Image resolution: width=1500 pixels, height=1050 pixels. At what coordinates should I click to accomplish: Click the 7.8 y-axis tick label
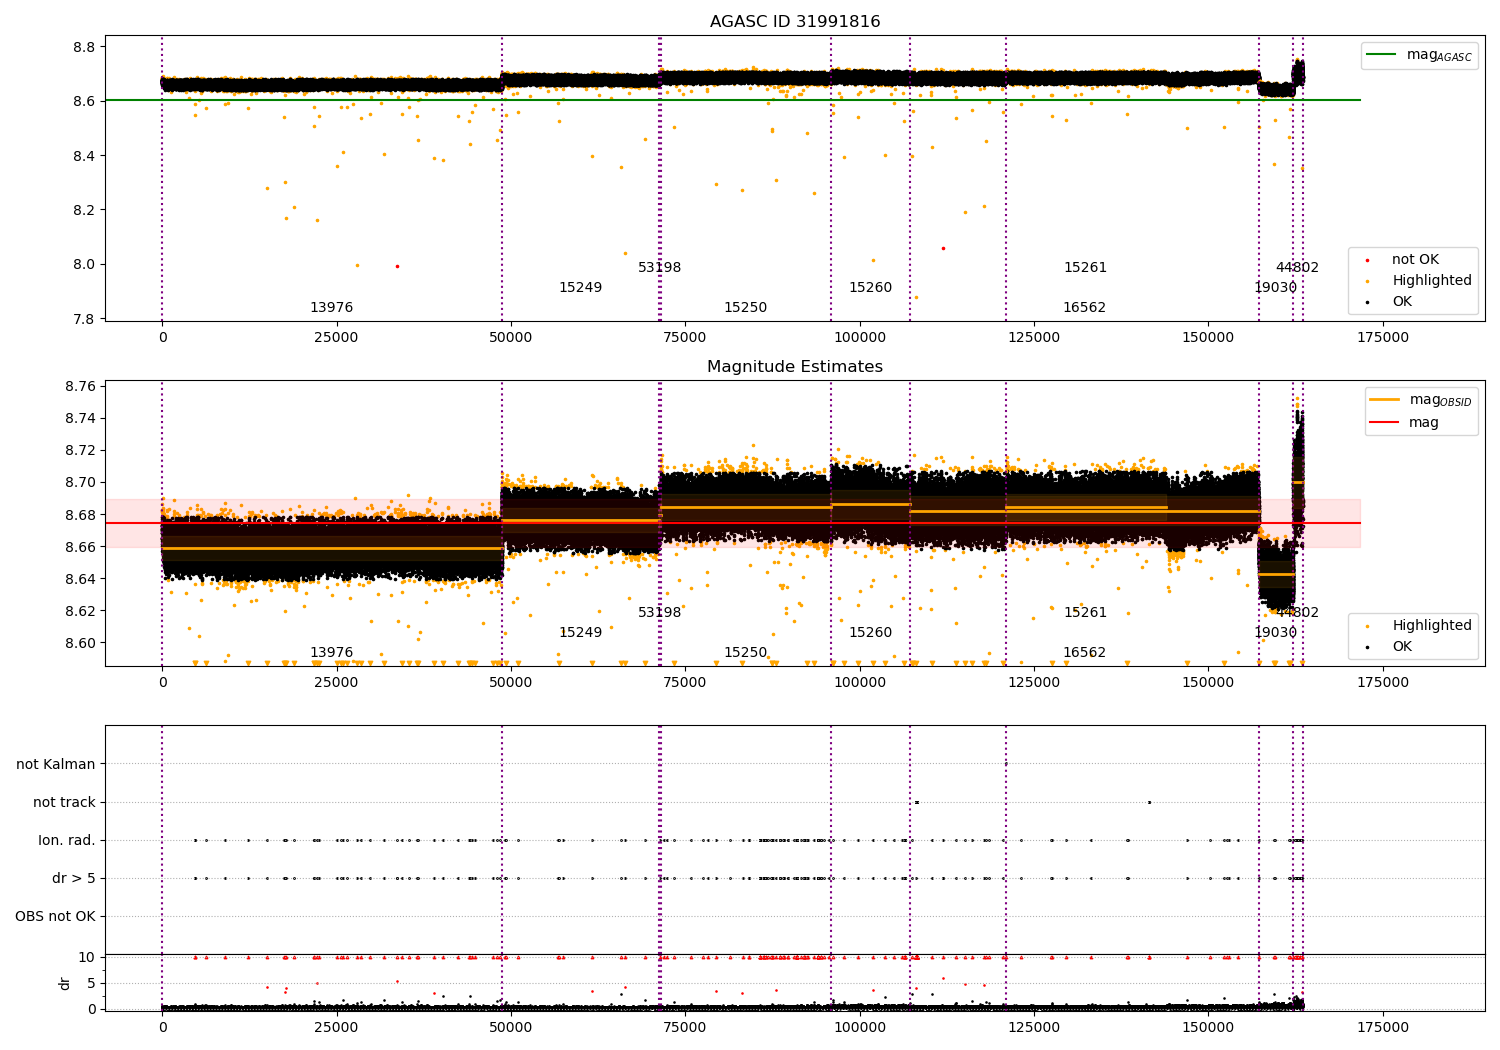[84, 319]
